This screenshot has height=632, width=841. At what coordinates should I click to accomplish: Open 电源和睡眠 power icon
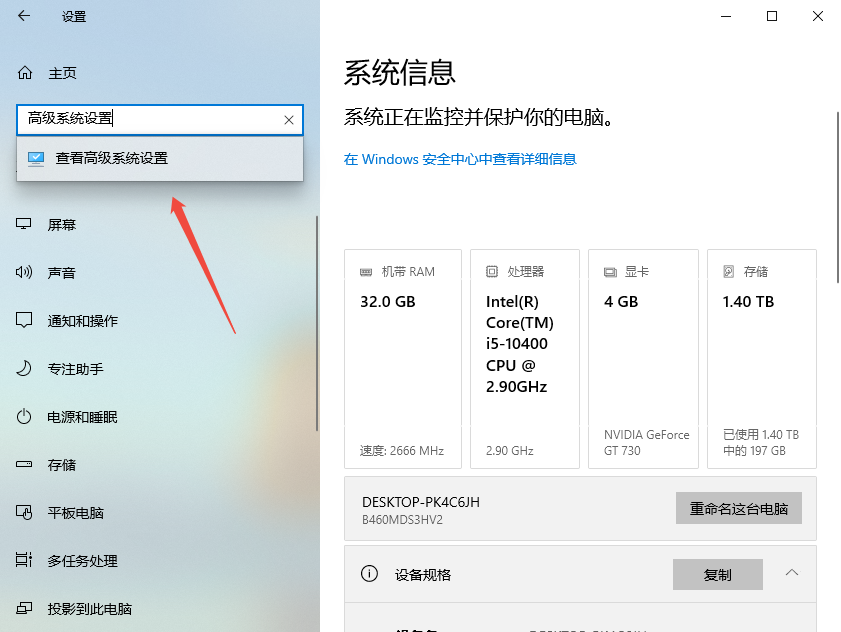click(24, 417)
